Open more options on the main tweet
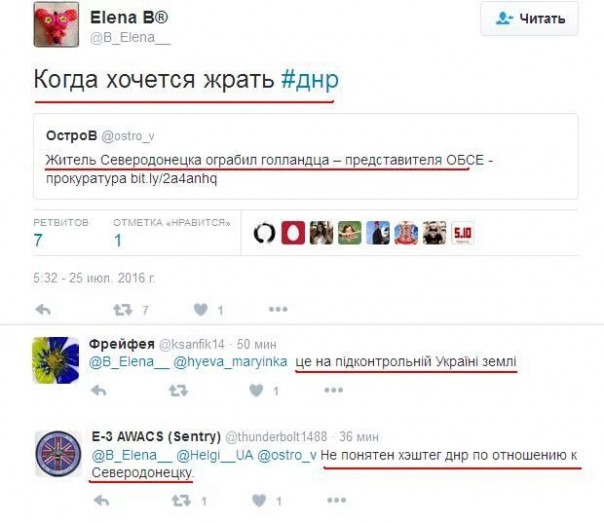604x523 pixels. [x=278, y=309]
